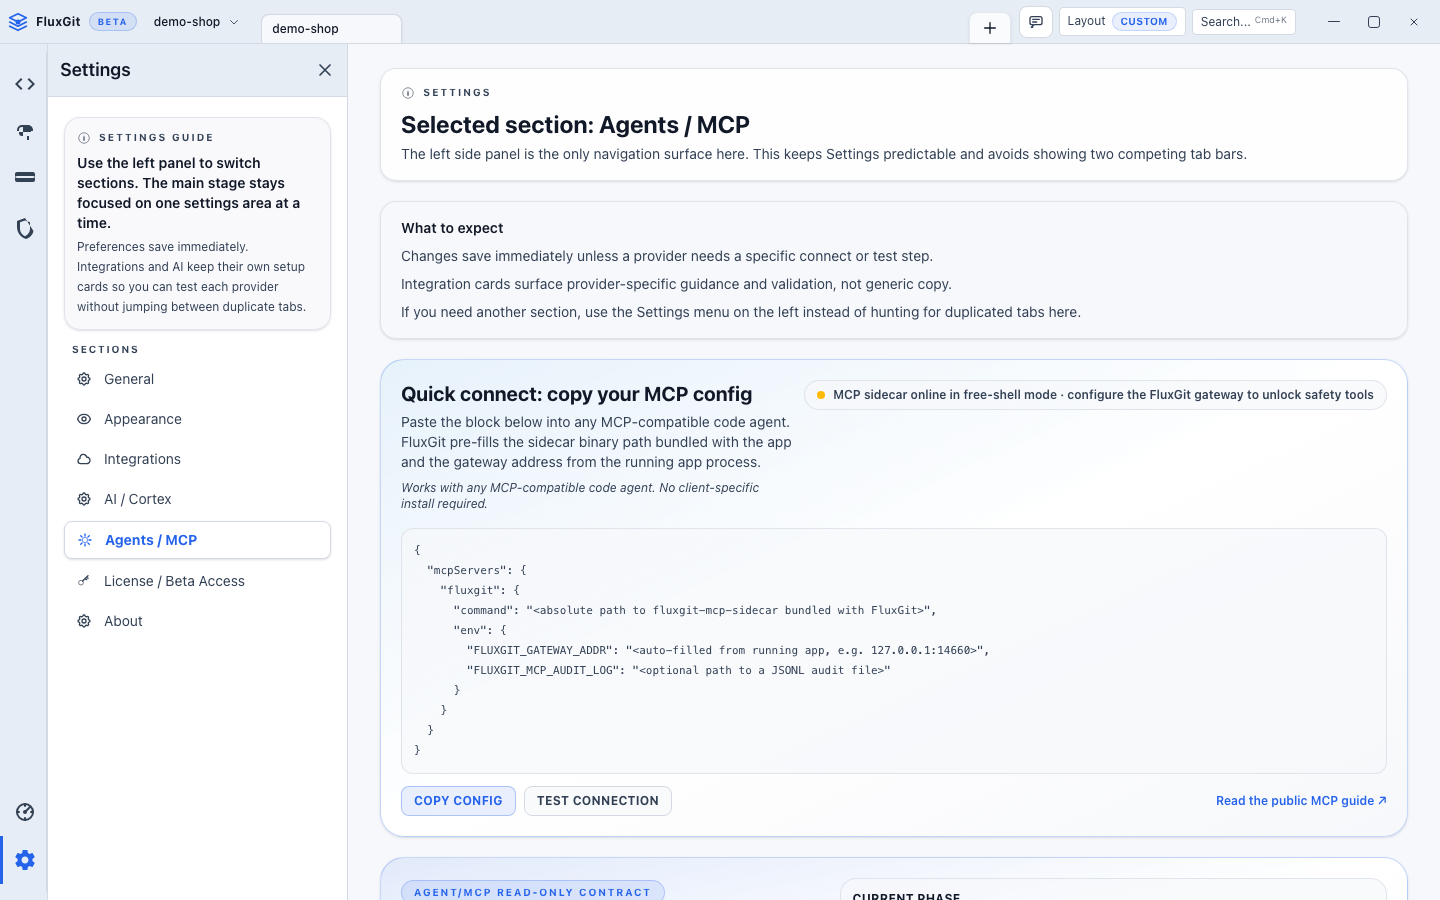The width and height of the screenshot is (1440, 900).
Task: Maximize the FluxGit window
Action: tap(1374, 22)
